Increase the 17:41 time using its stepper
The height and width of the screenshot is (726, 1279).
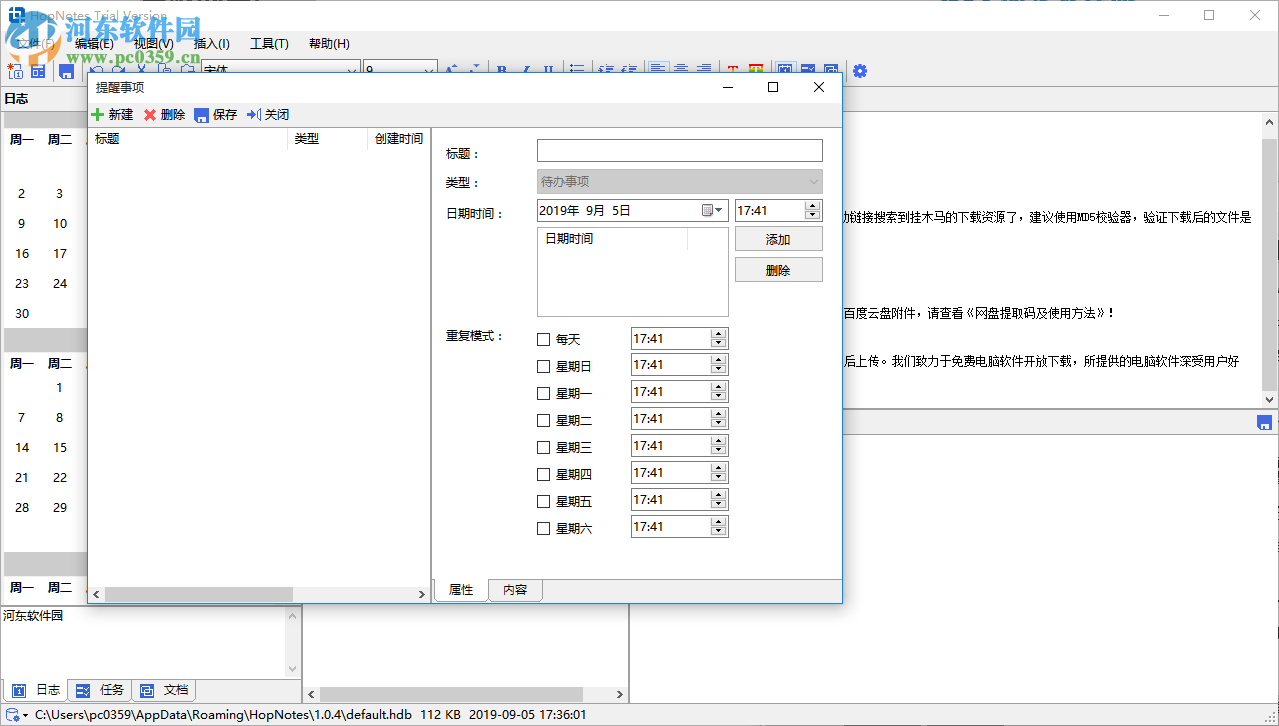click(x=812, y=205)
